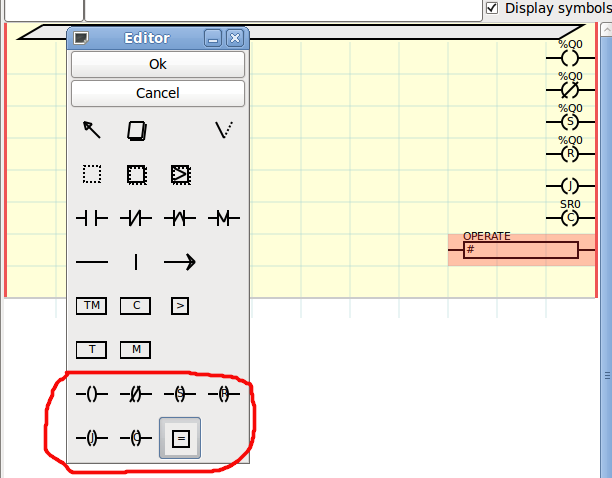The height and width of the screenshot is (478, 612).
Task: Click the OPERATE block on the rung
Action: [x=520, y=249]
